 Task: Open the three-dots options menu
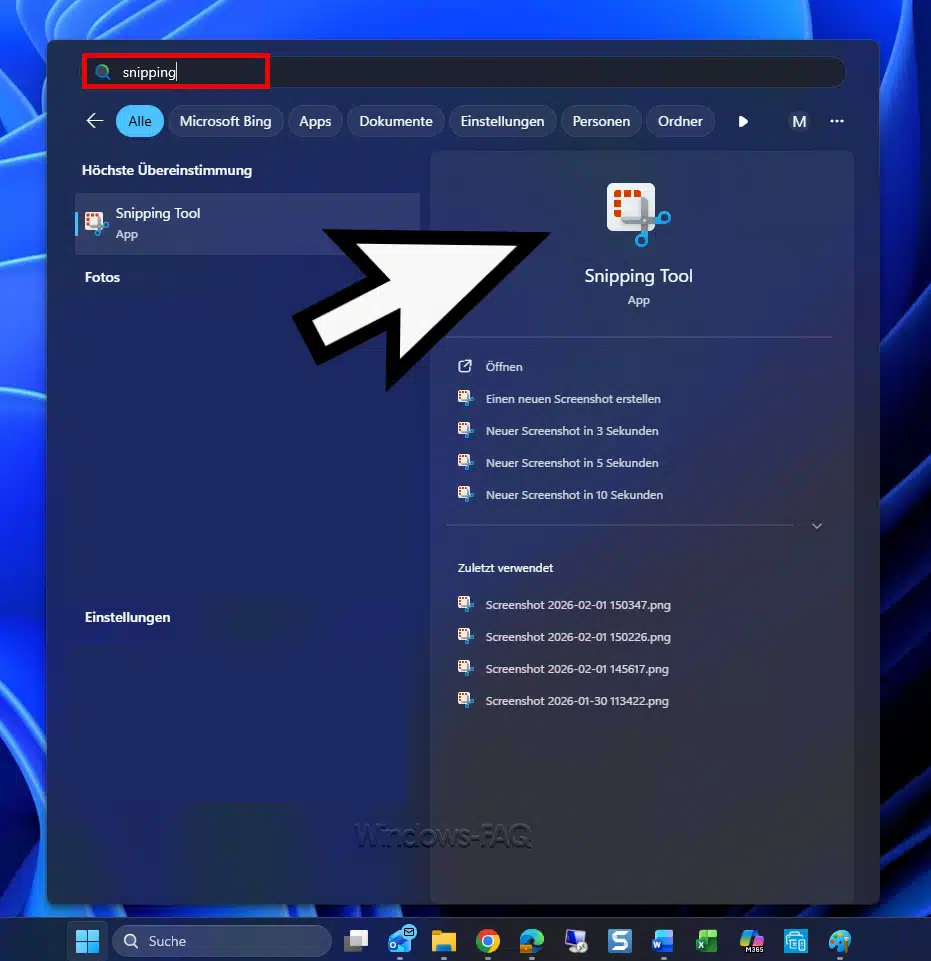click(837, 121)
